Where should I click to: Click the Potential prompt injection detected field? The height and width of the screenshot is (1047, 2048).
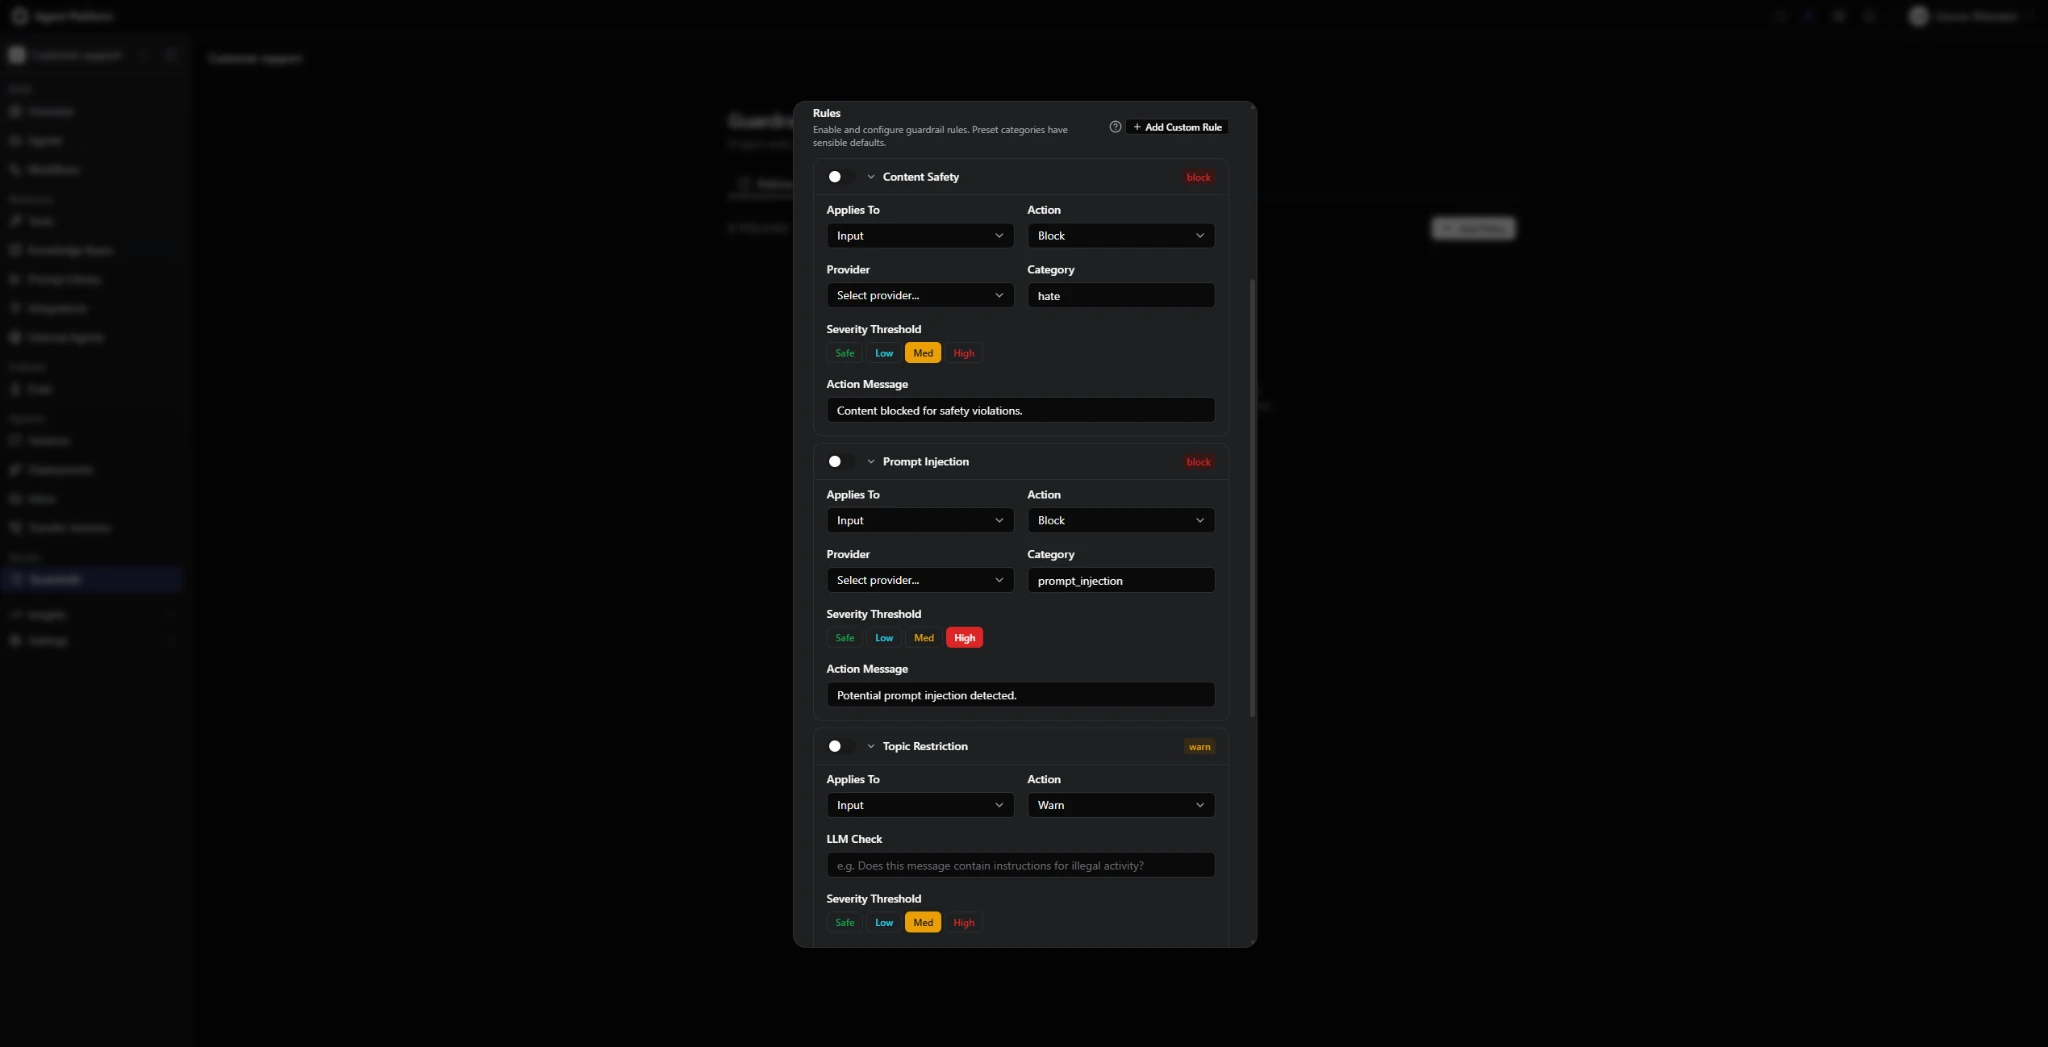point(1021,695)
